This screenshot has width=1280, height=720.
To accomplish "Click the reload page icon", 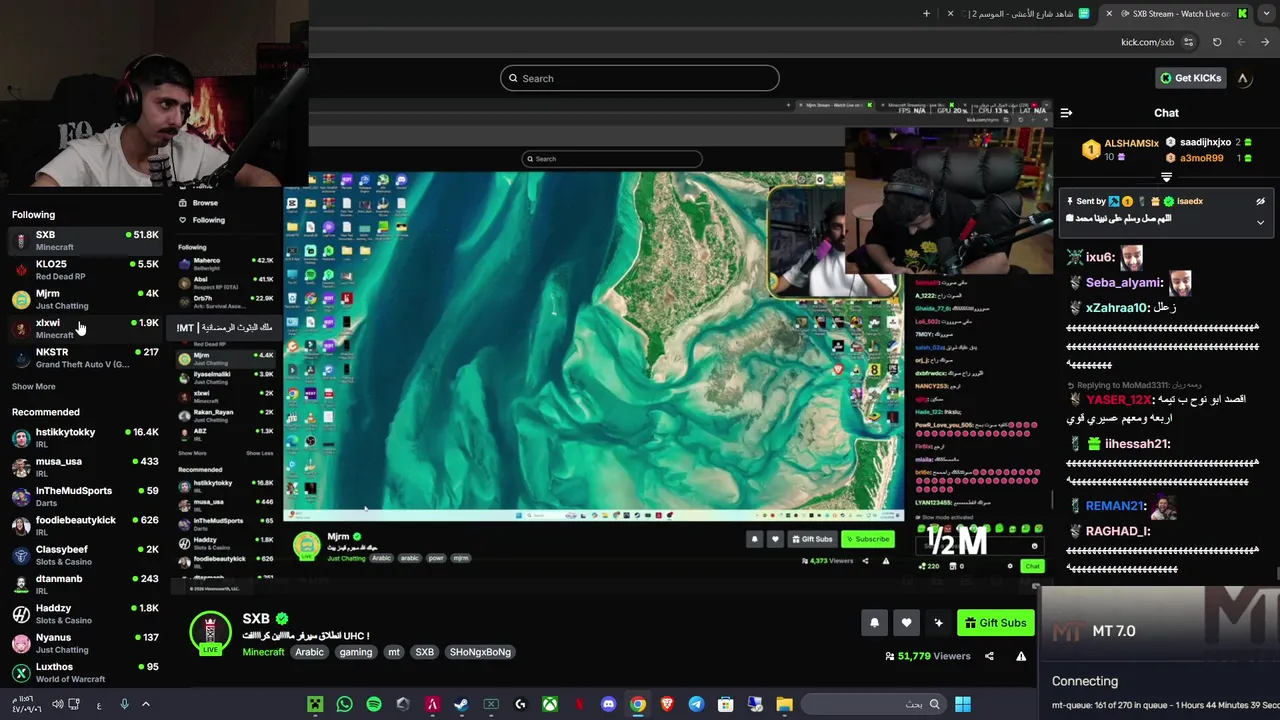I will point(1217,42).
